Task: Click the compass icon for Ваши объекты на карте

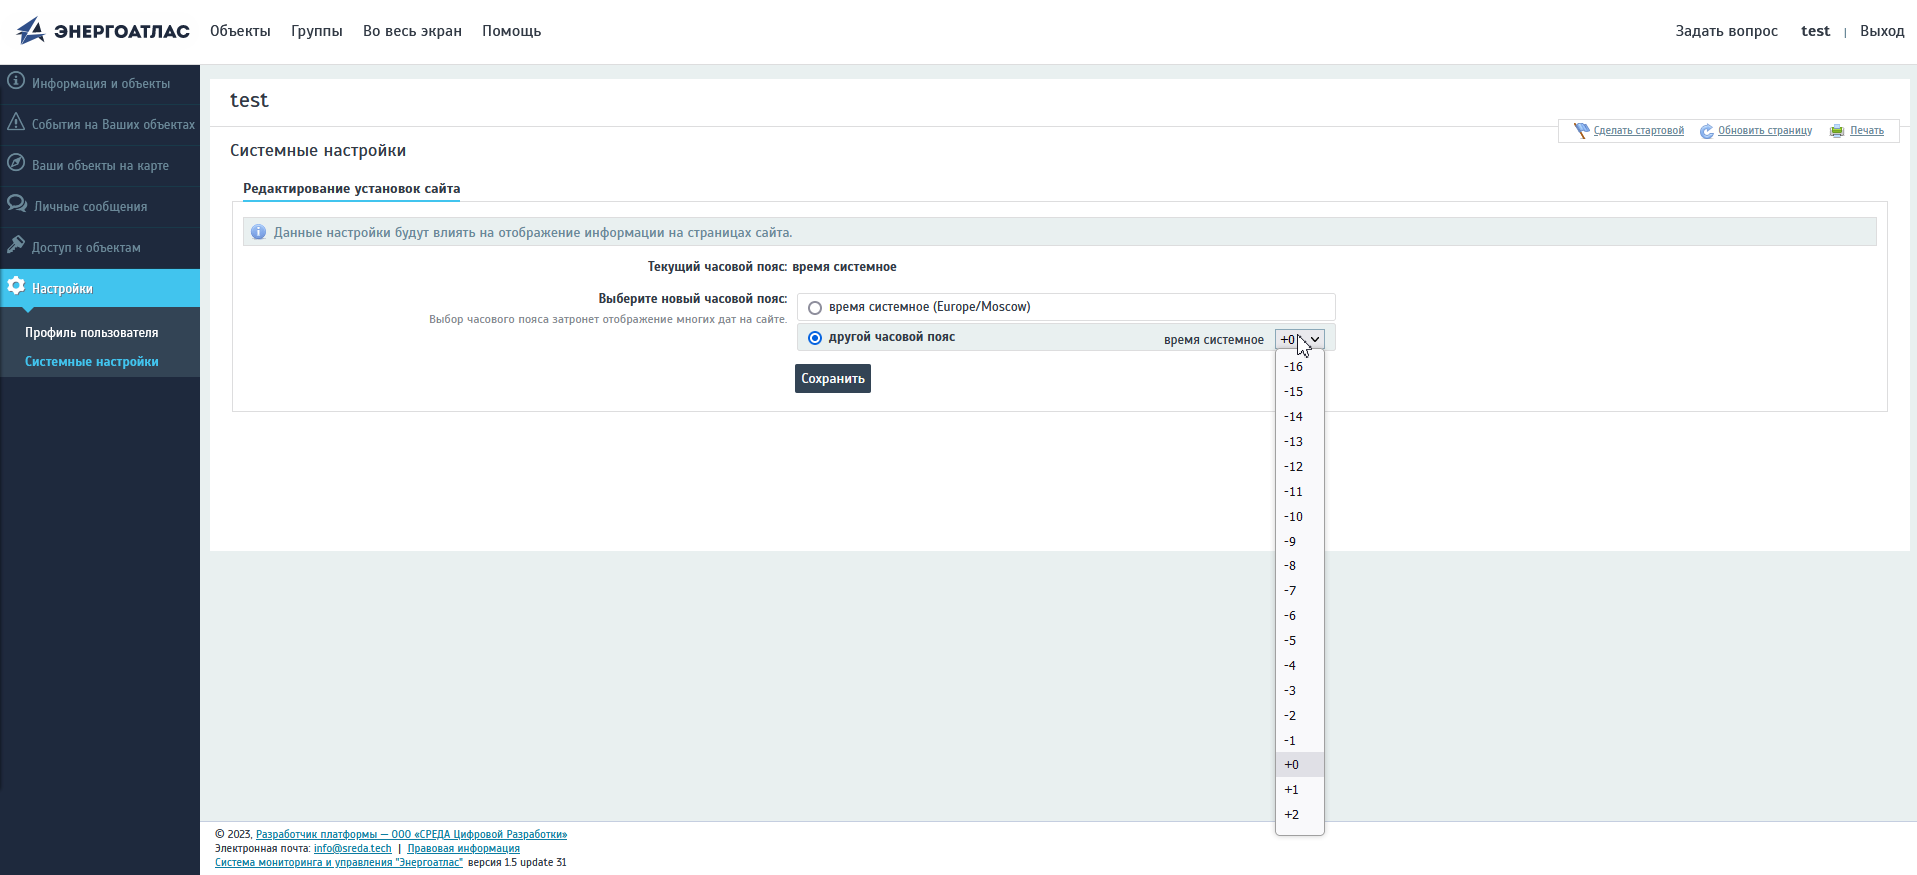Action: [16, 163]
